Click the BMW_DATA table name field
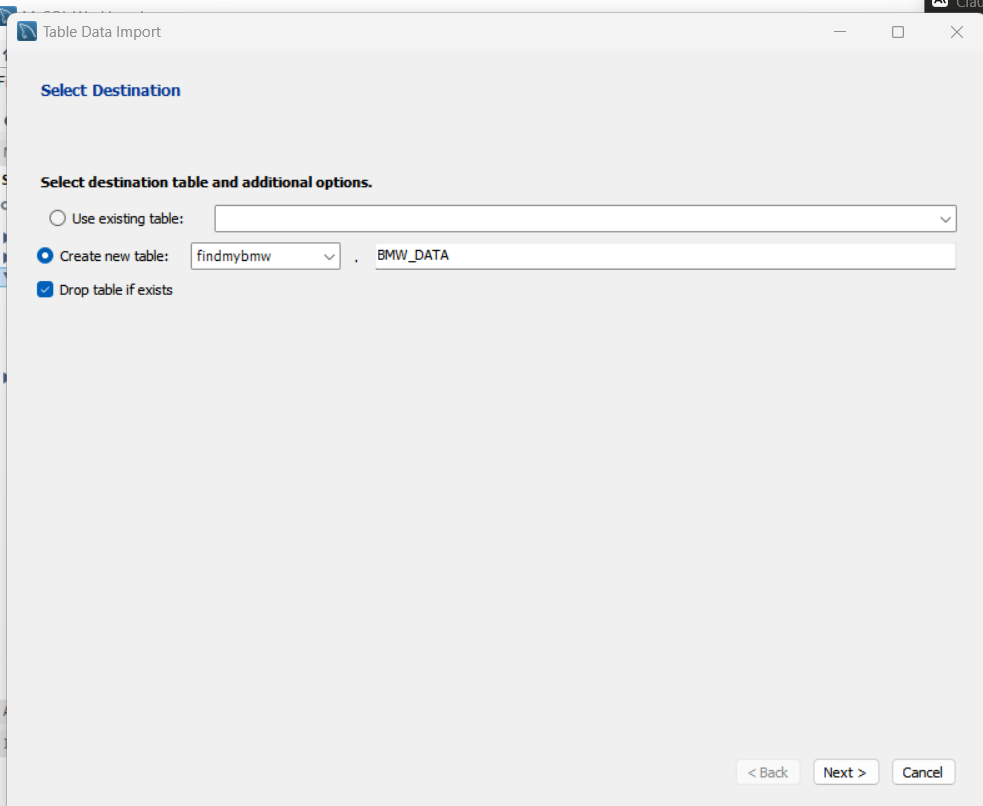 [665, 256]
